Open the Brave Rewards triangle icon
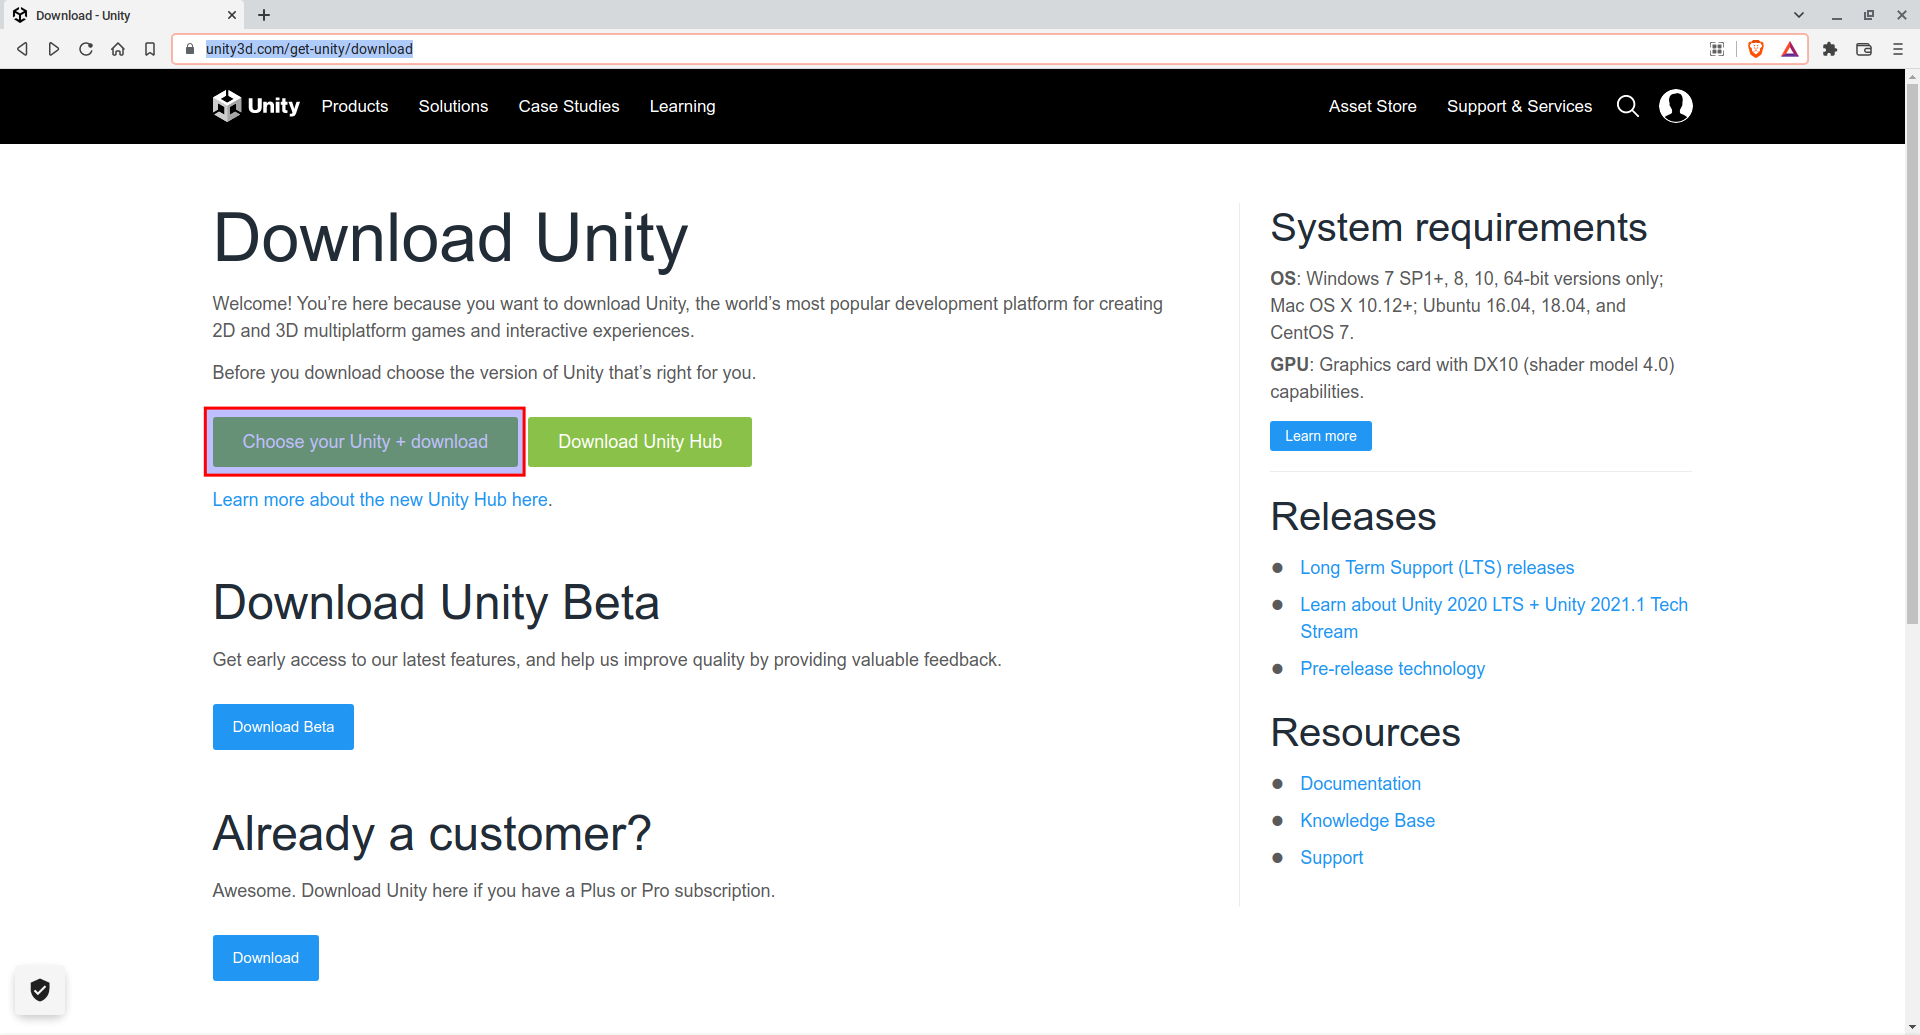1920x1035 pixels. [x=1790, y=49]
